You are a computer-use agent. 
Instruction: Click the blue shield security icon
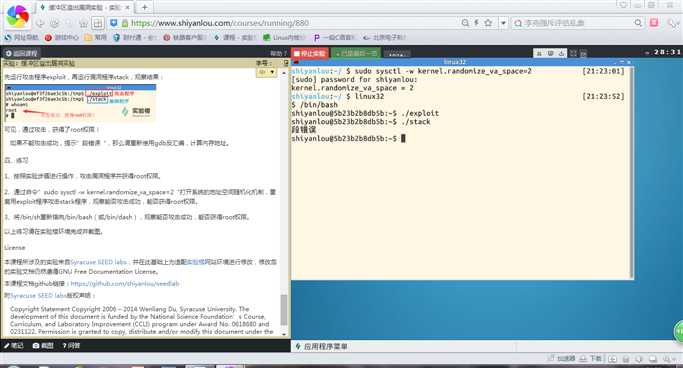click(x=114, y=23)
